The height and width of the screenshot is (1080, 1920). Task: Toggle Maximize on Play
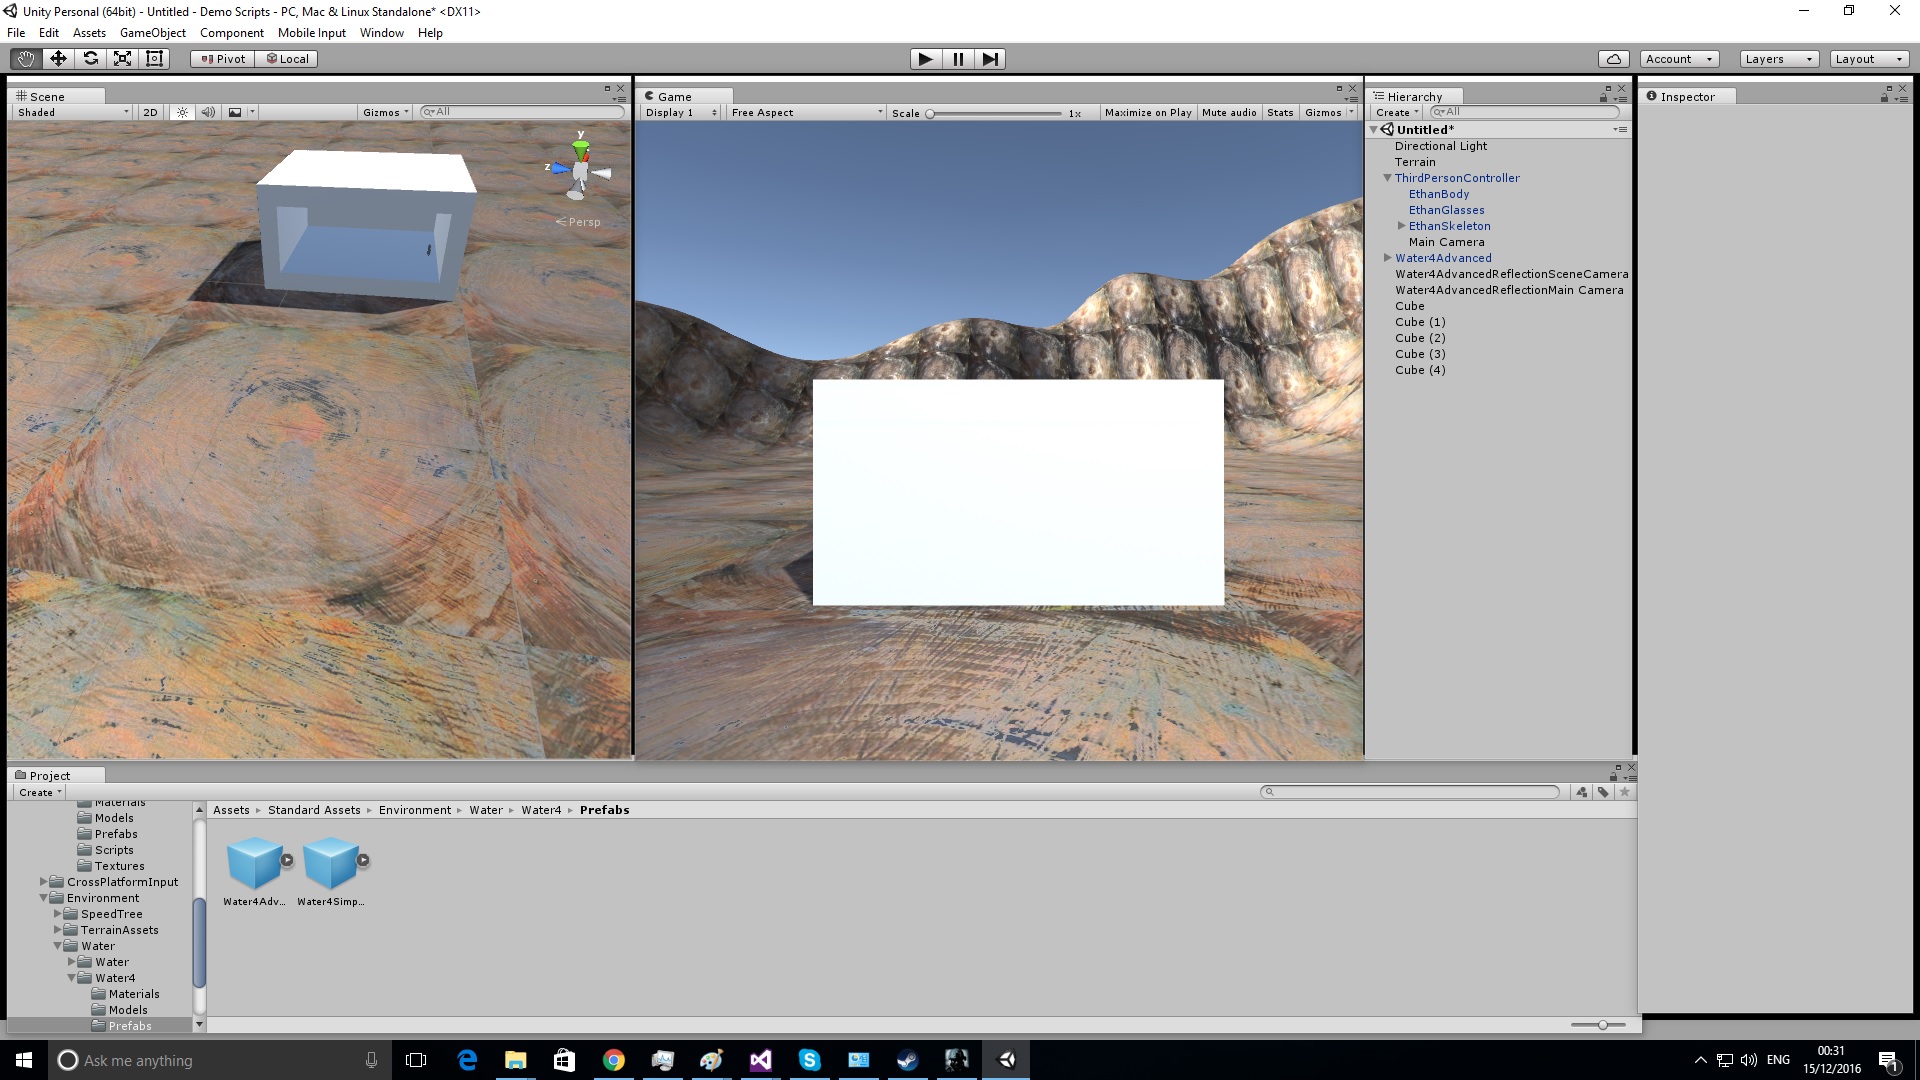tap(1147, 112)
